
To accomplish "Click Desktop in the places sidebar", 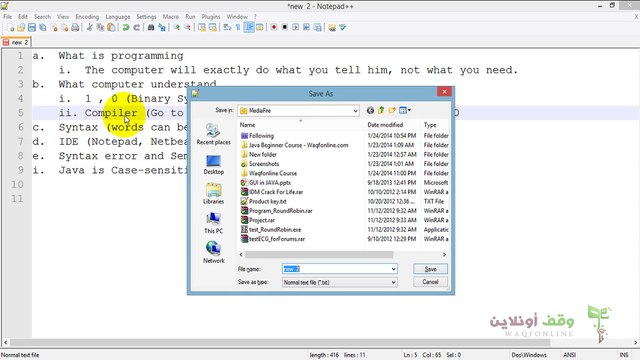I will 213,164.
